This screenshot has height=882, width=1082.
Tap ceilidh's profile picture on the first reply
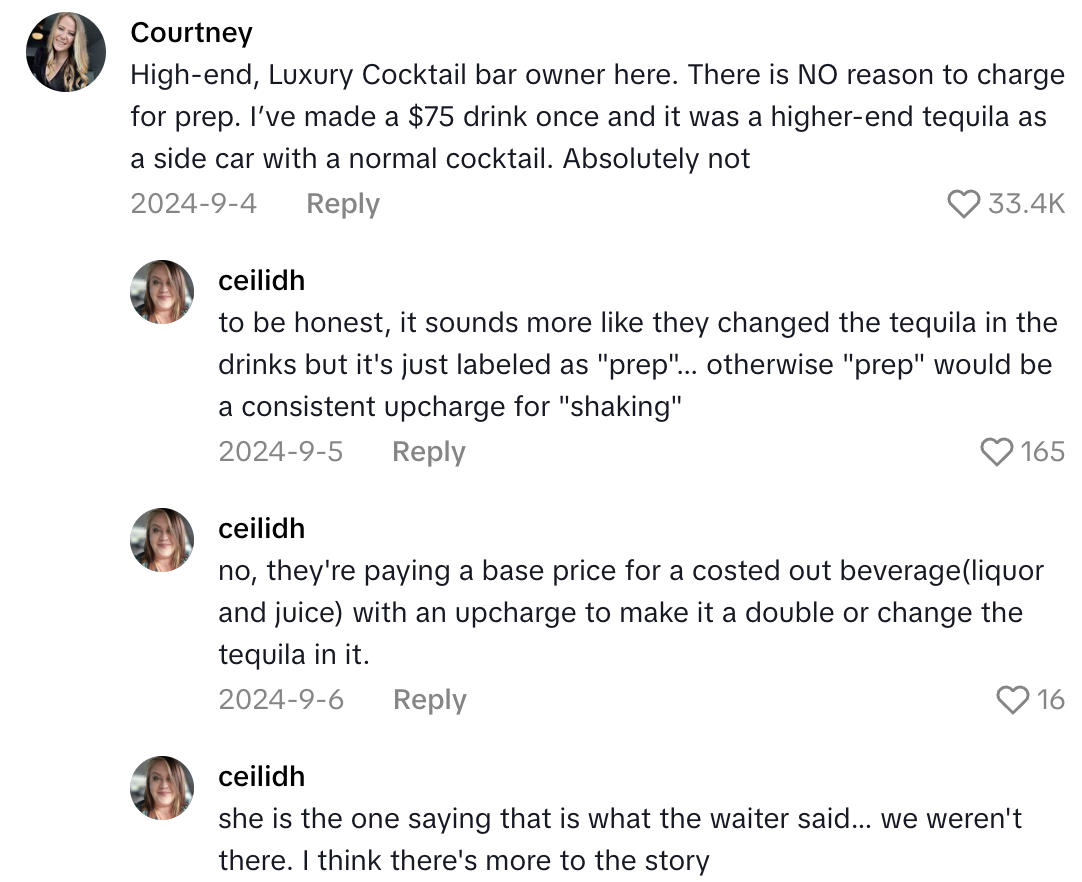[x=161, y=291]
